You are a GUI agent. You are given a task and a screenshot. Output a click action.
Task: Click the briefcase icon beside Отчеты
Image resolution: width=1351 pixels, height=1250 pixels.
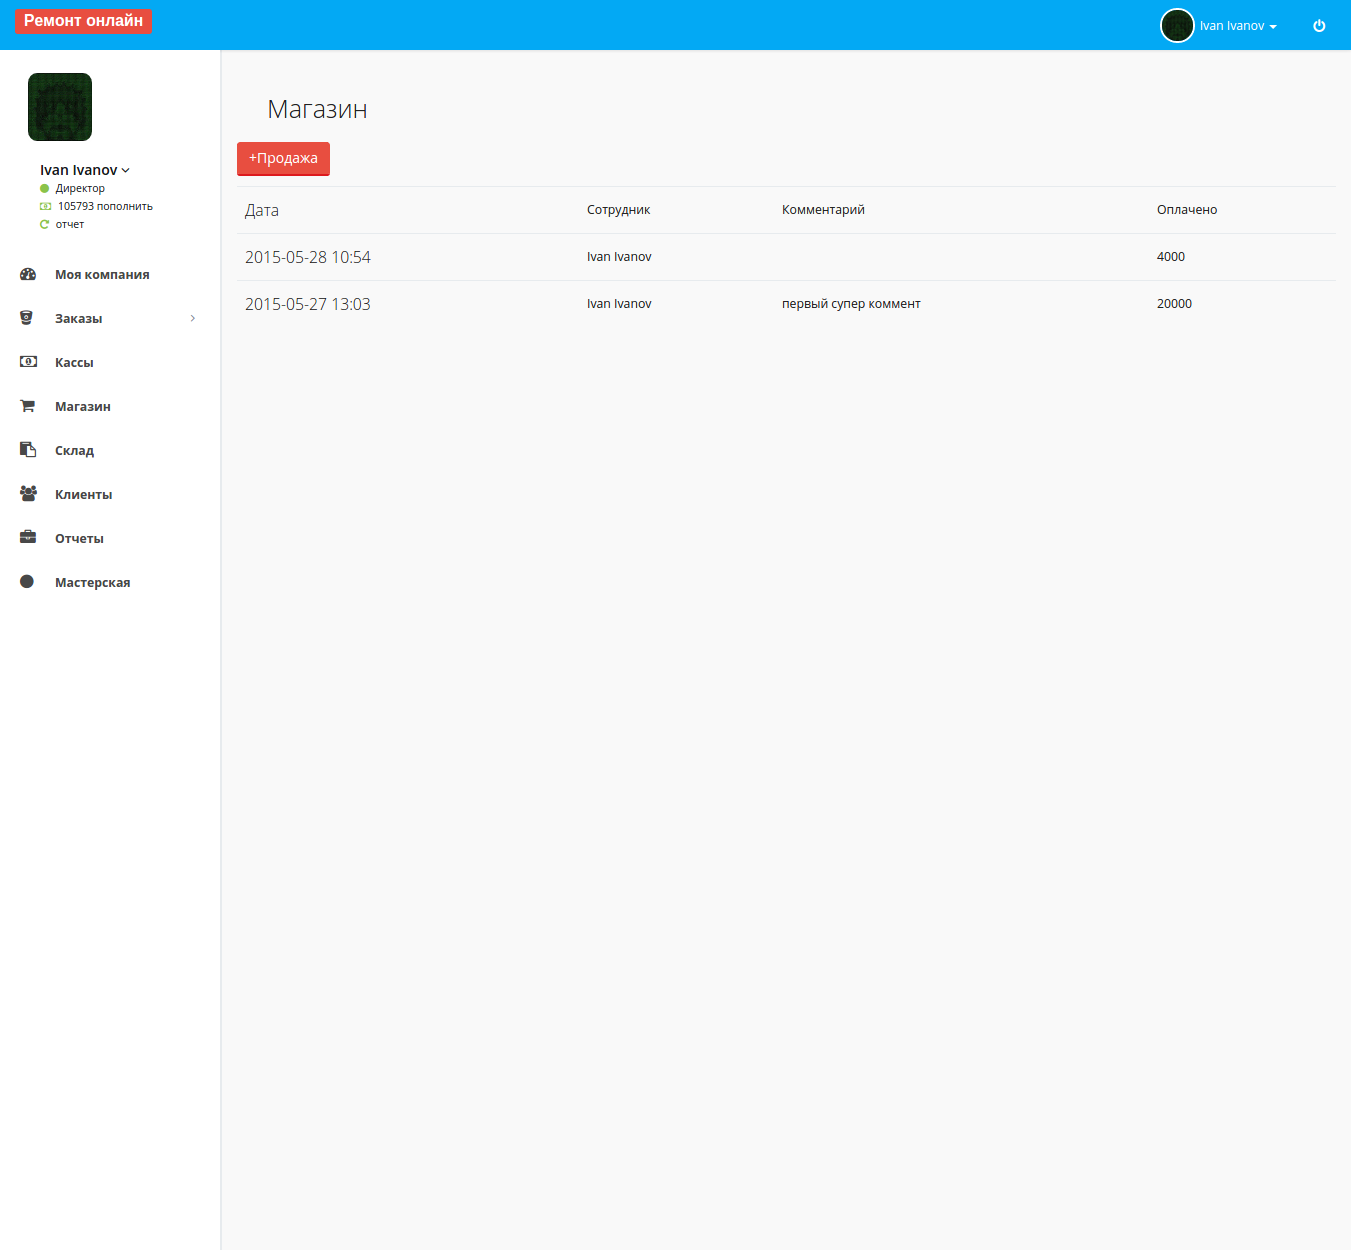click(x=28, y=537)
